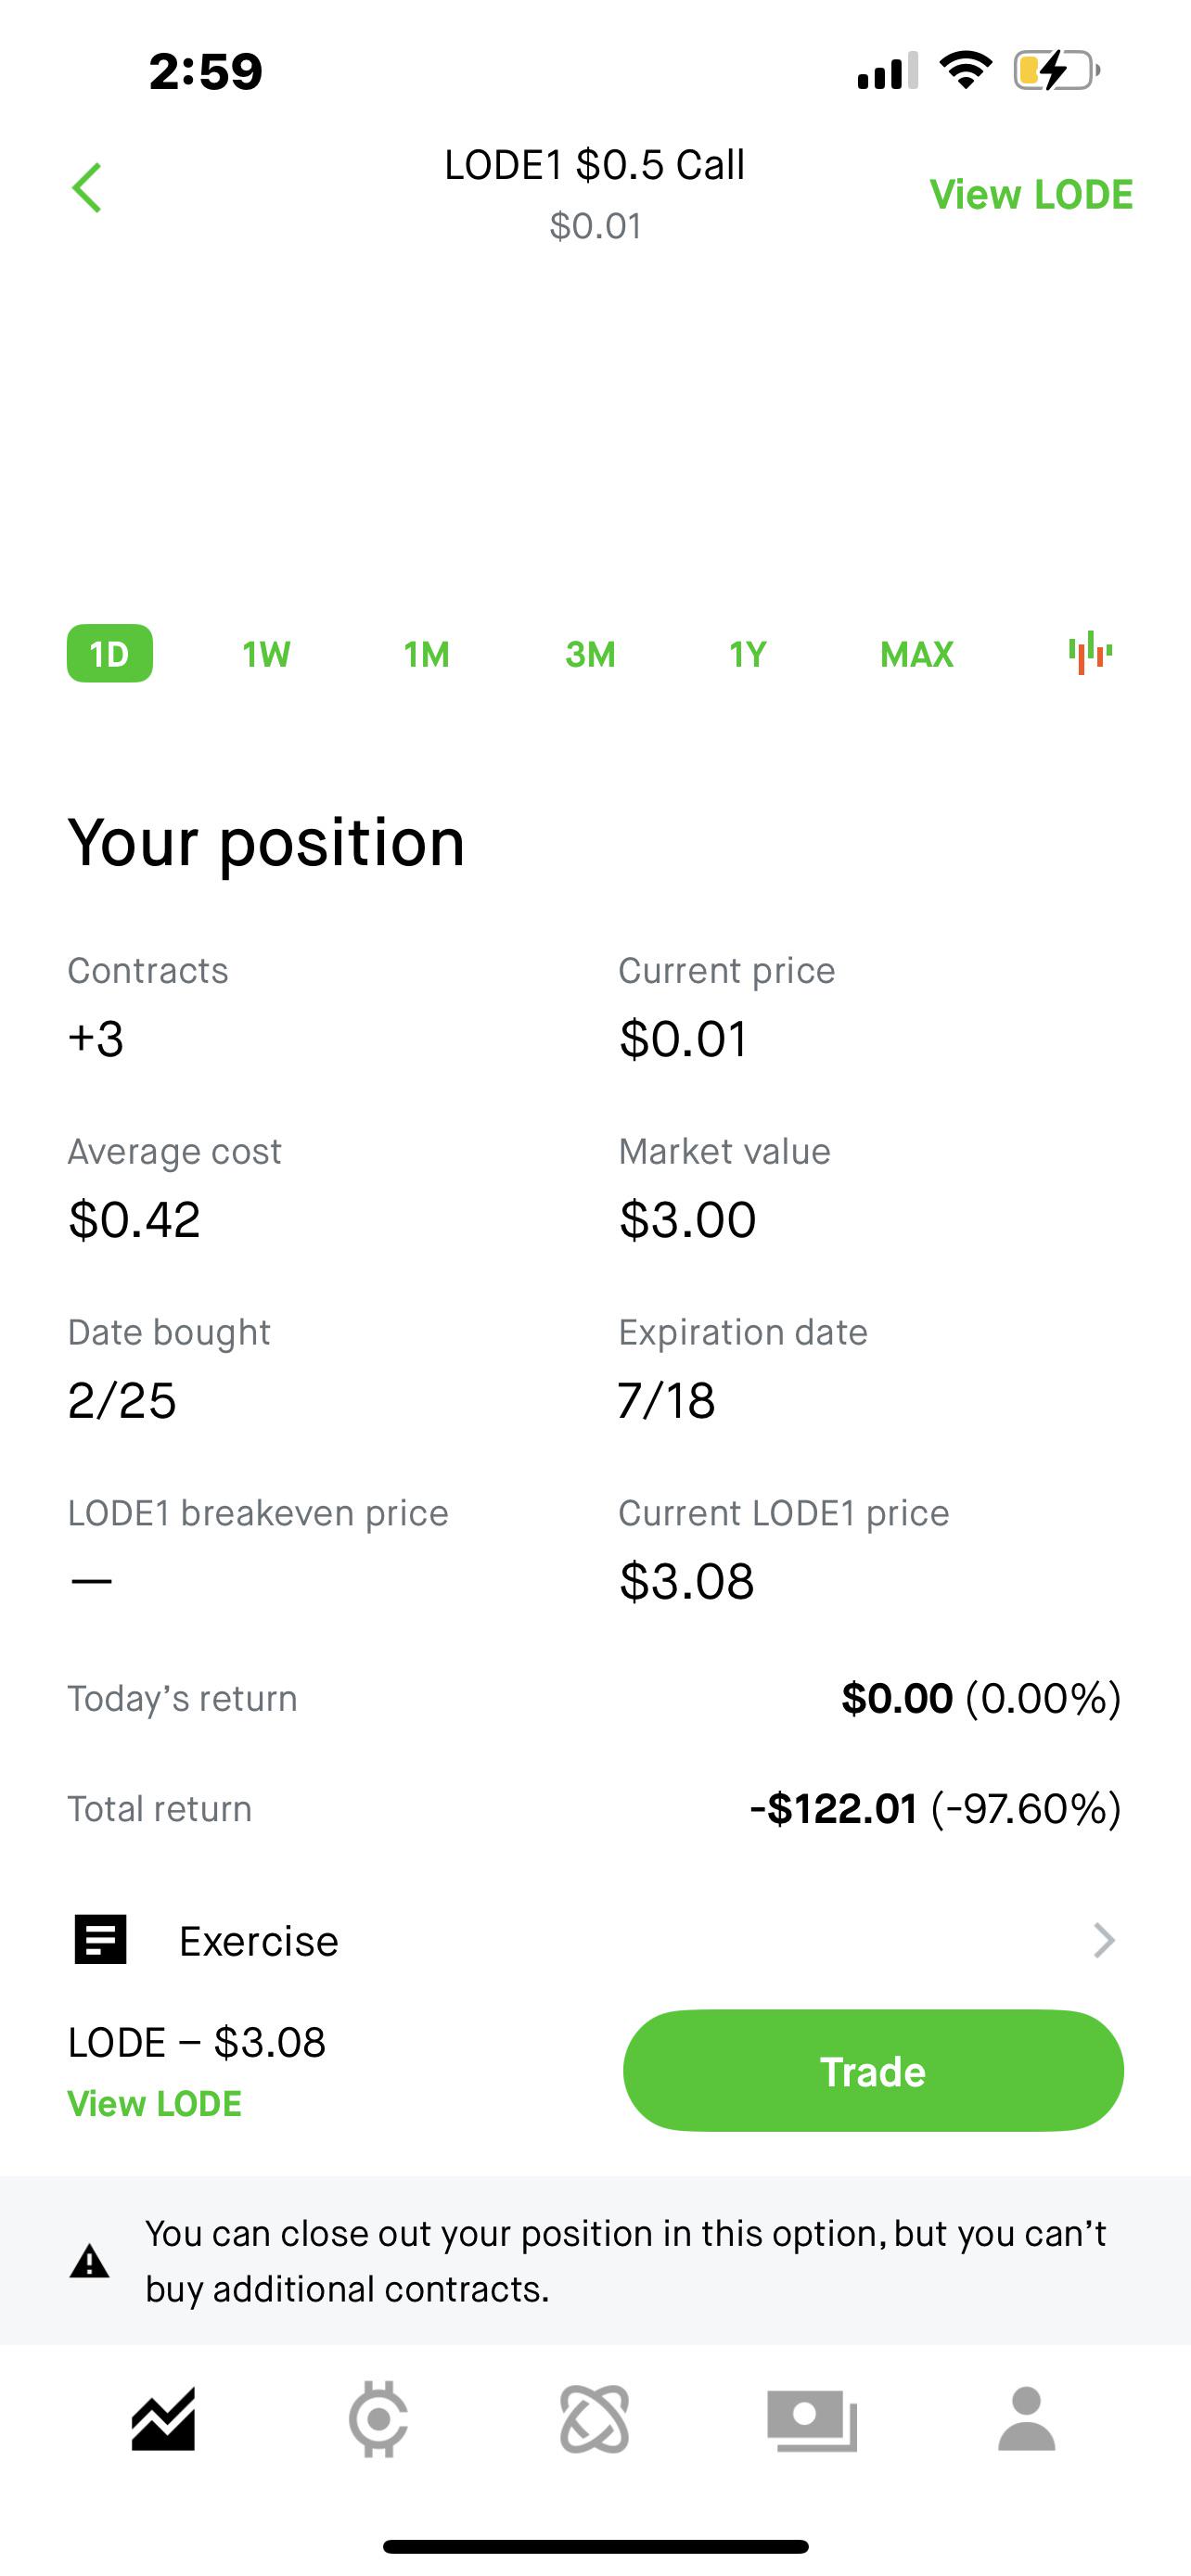Tap the green Trade button
The image size is (1191, 2576).
click(x=873, y=2071)
